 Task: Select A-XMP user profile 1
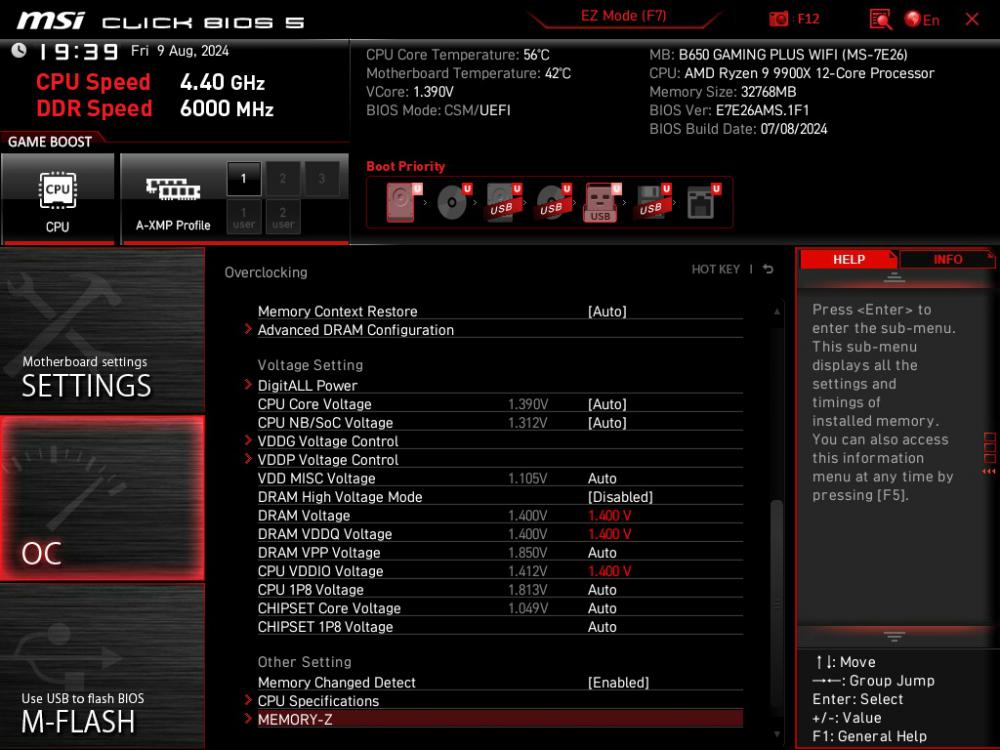tap(244, 217)
